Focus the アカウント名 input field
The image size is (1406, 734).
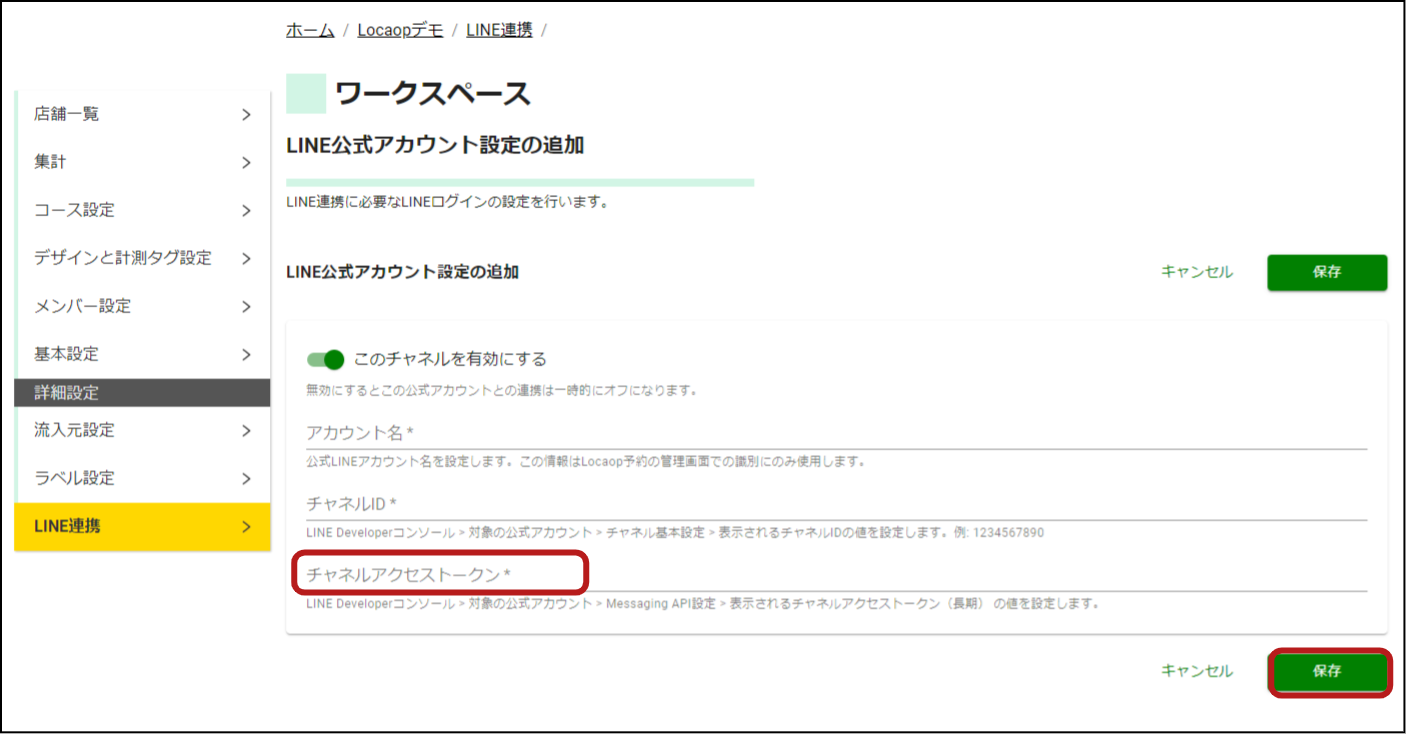click(x=836, y=433)
